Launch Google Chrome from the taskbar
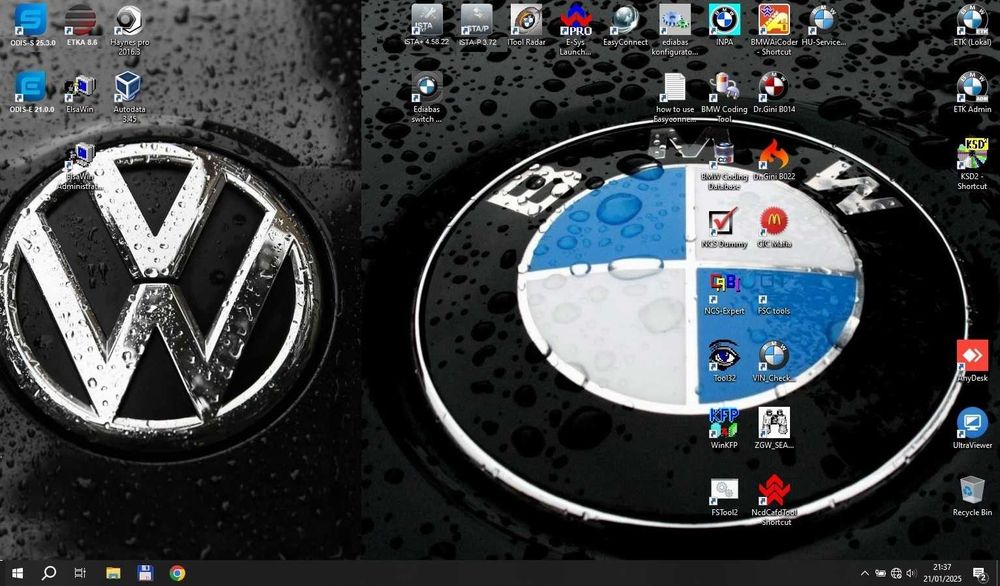 point(177,573)
